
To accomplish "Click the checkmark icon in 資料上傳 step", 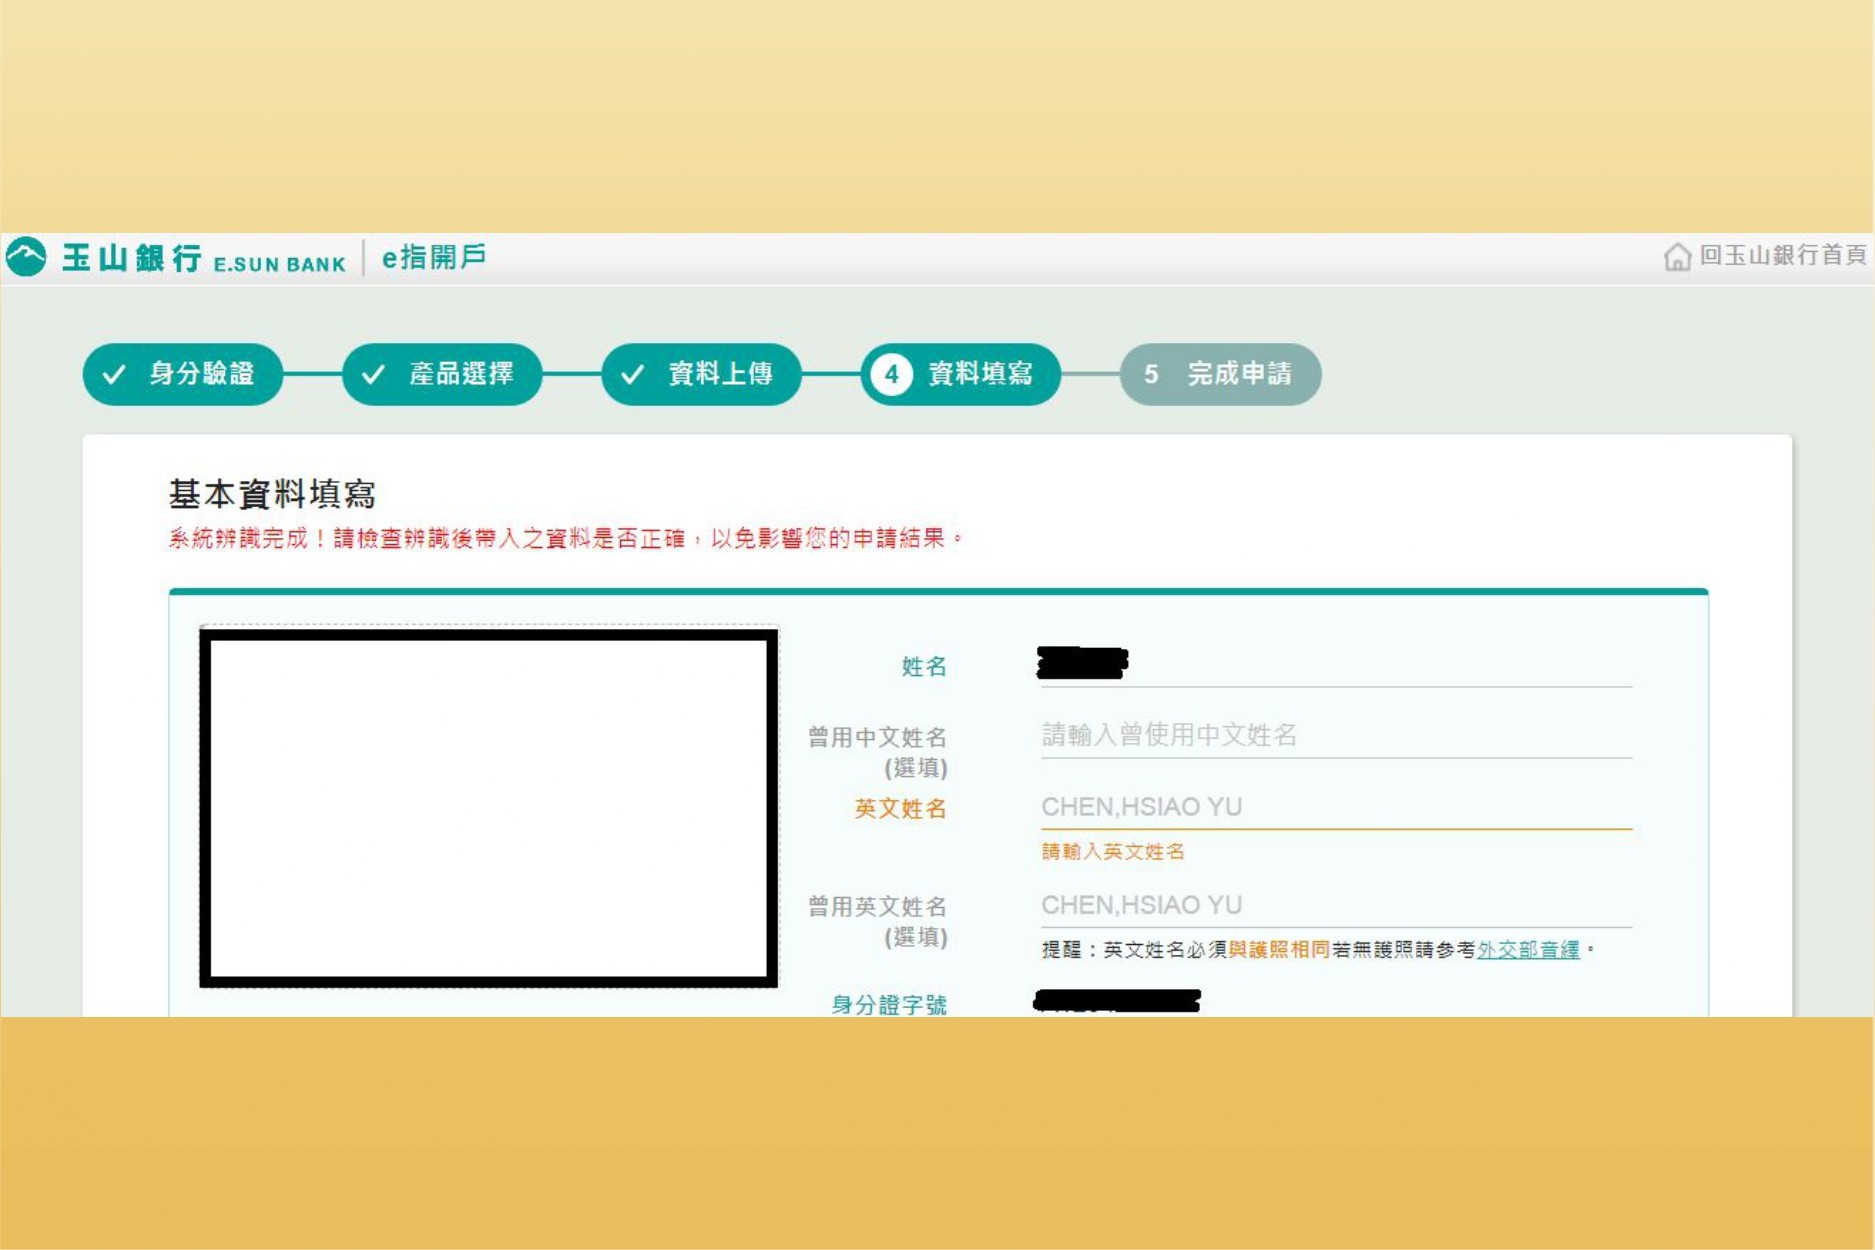I will pos(632,374).
